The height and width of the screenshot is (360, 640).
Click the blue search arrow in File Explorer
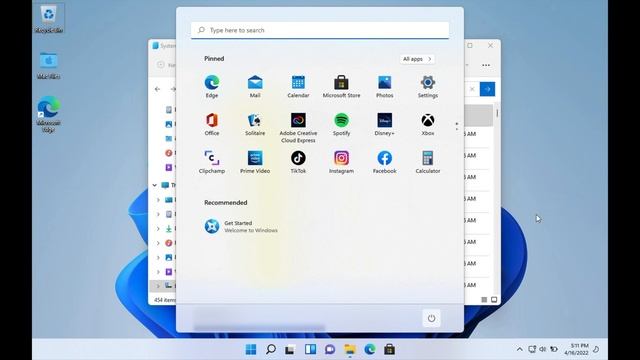487,89
